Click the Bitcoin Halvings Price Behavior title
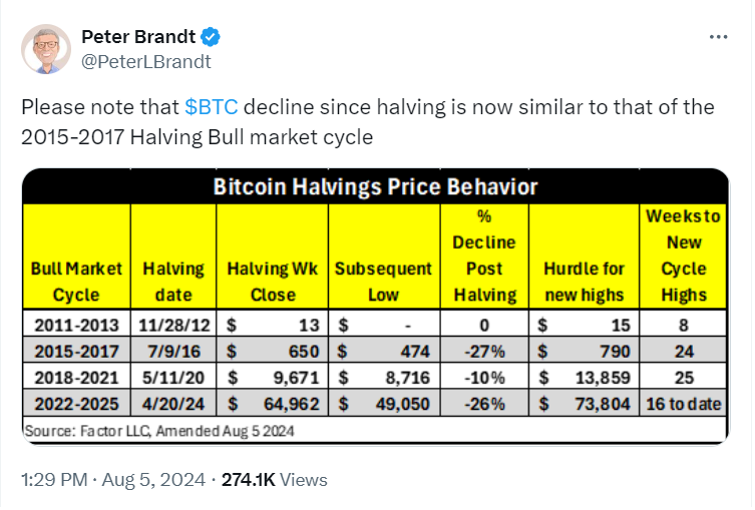Screen dimensions: 755x510 375,187
